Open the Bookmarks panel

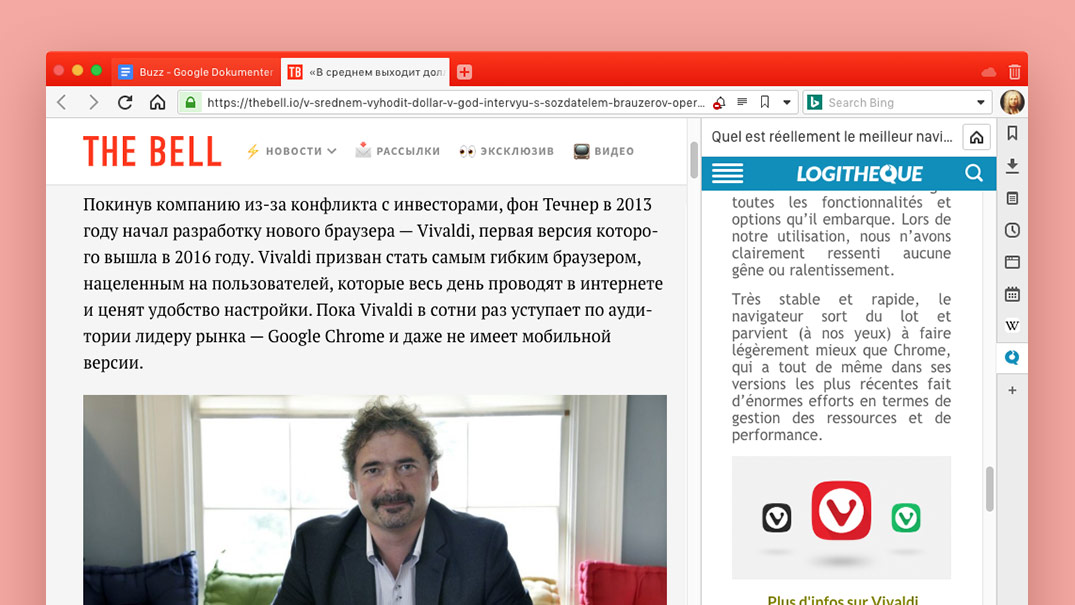click(x=1012, y=133)
